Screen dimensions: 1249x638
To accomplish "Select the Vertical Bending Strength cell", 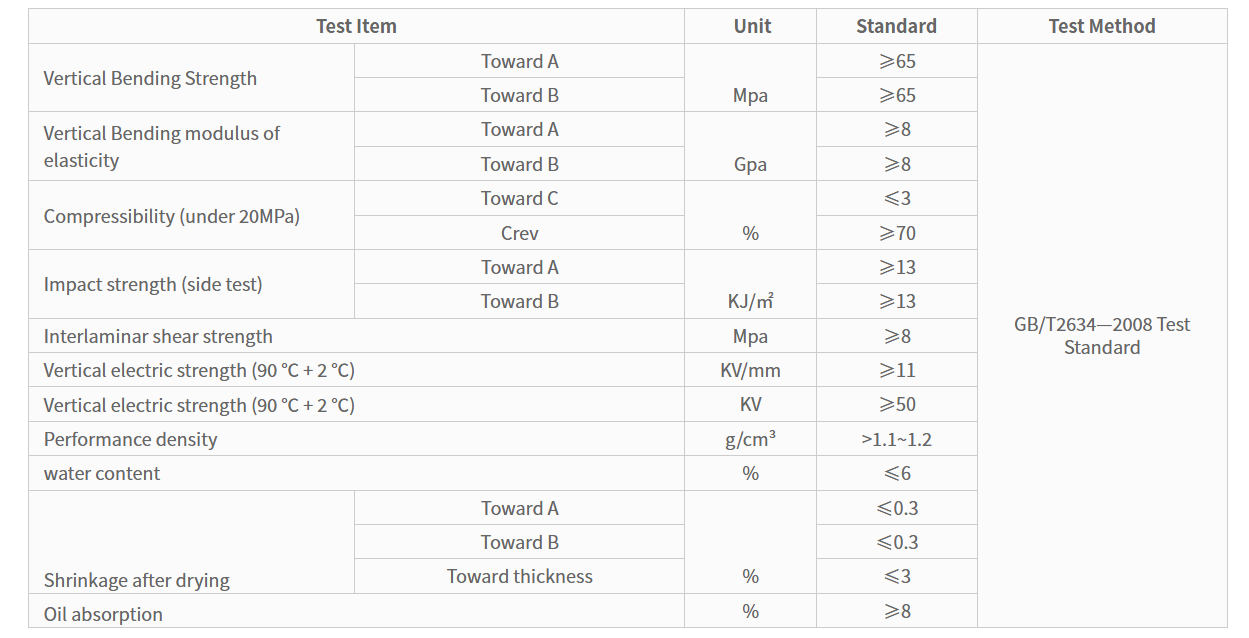I will click(x=191, y=78).
